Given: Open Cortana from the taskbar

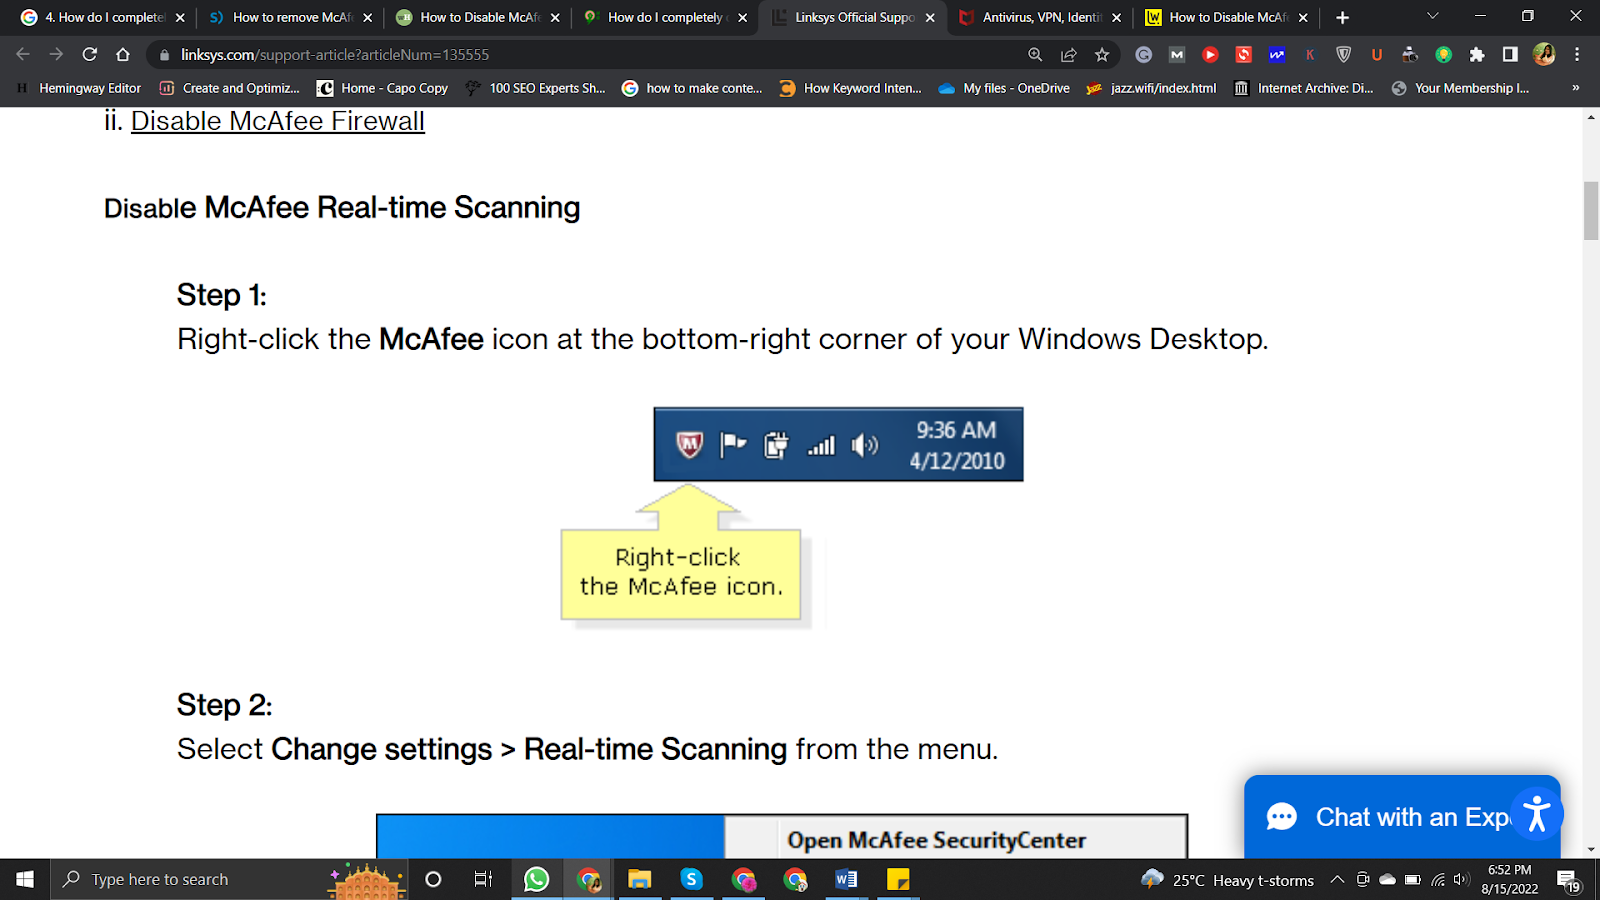Looking at the screenshot, I should click(433, 879).
